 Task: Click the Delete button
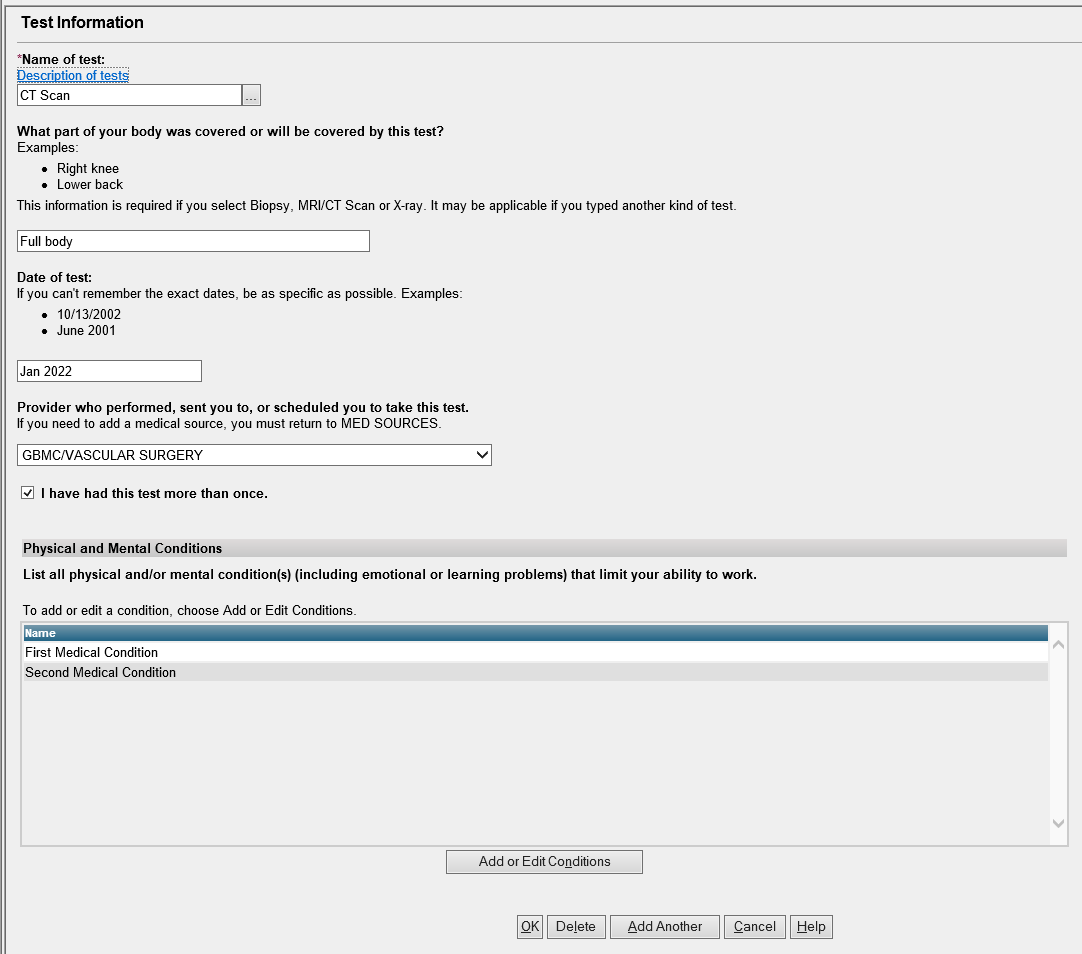pyautogui.click(x=575, y=926)
